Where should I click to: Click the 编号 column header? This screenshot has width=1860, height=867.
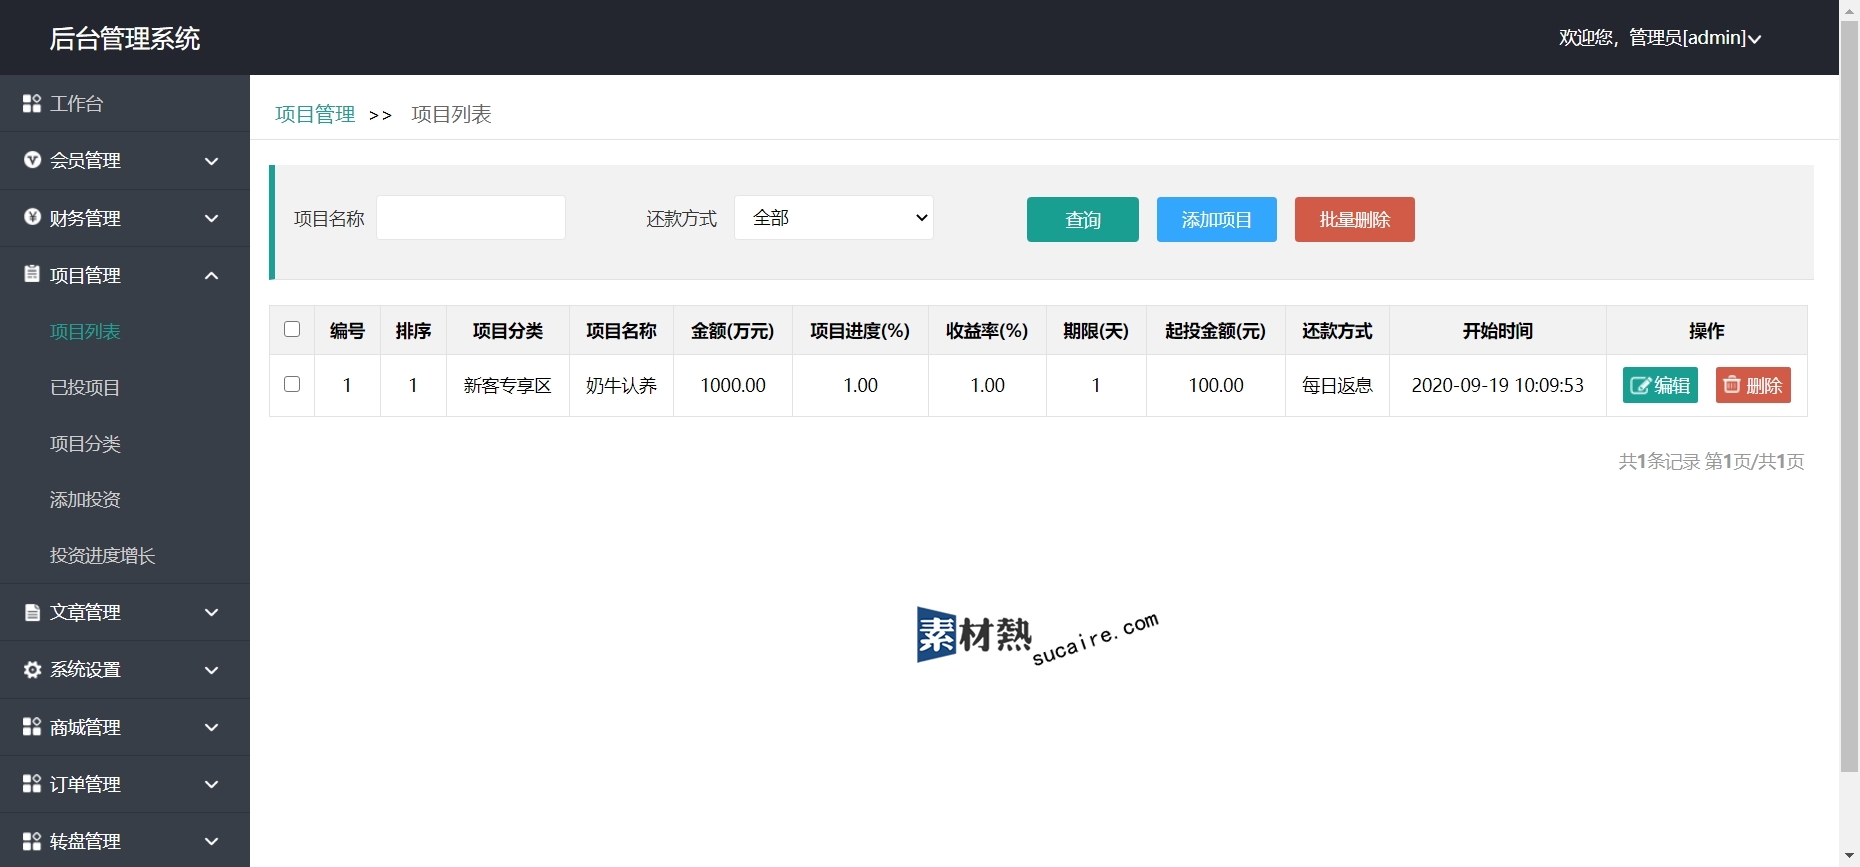pos(347,331)
